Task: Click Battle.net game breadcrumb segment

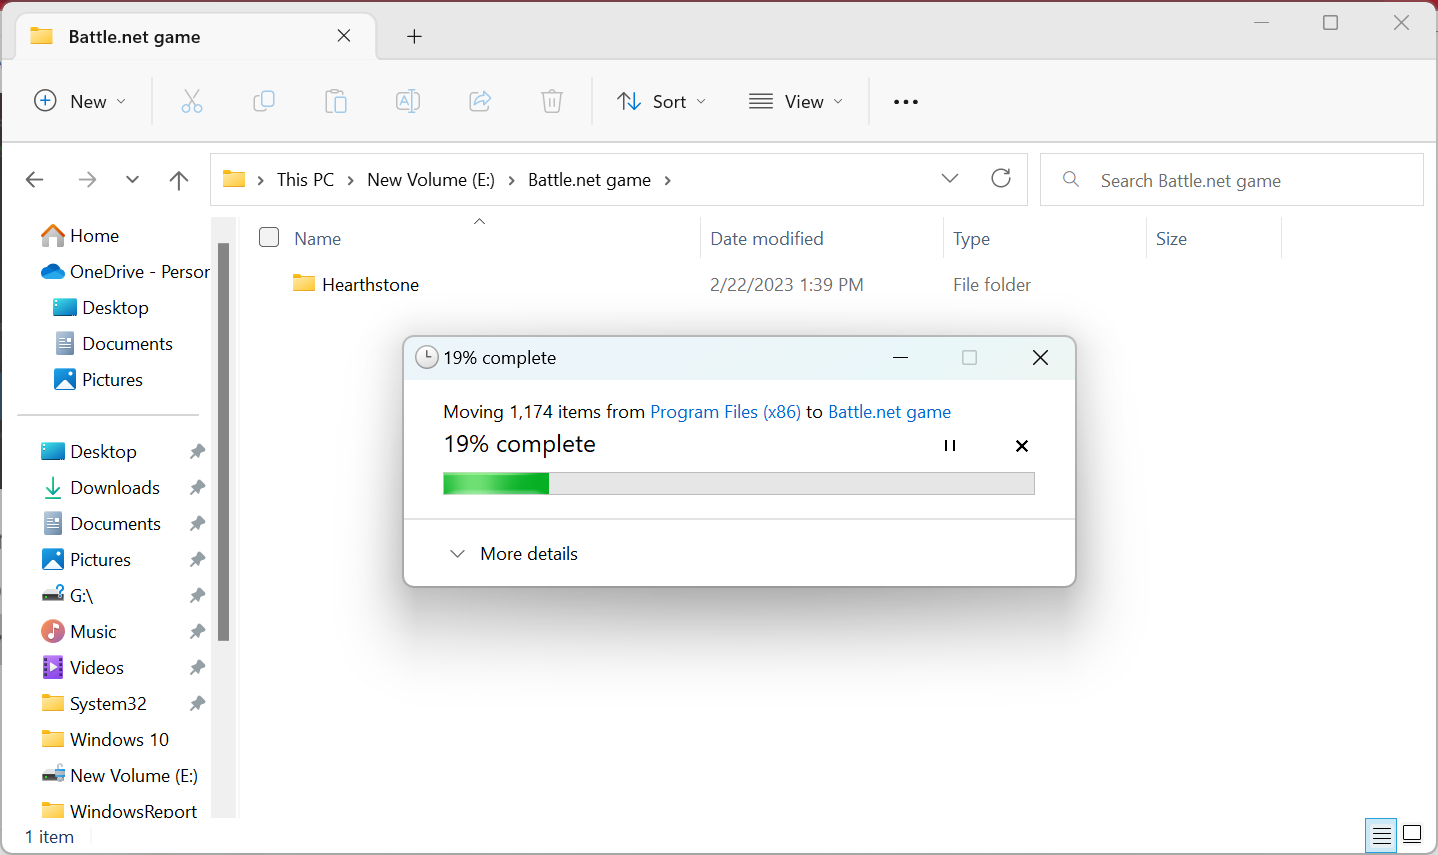Action: (x=589, y=180)
